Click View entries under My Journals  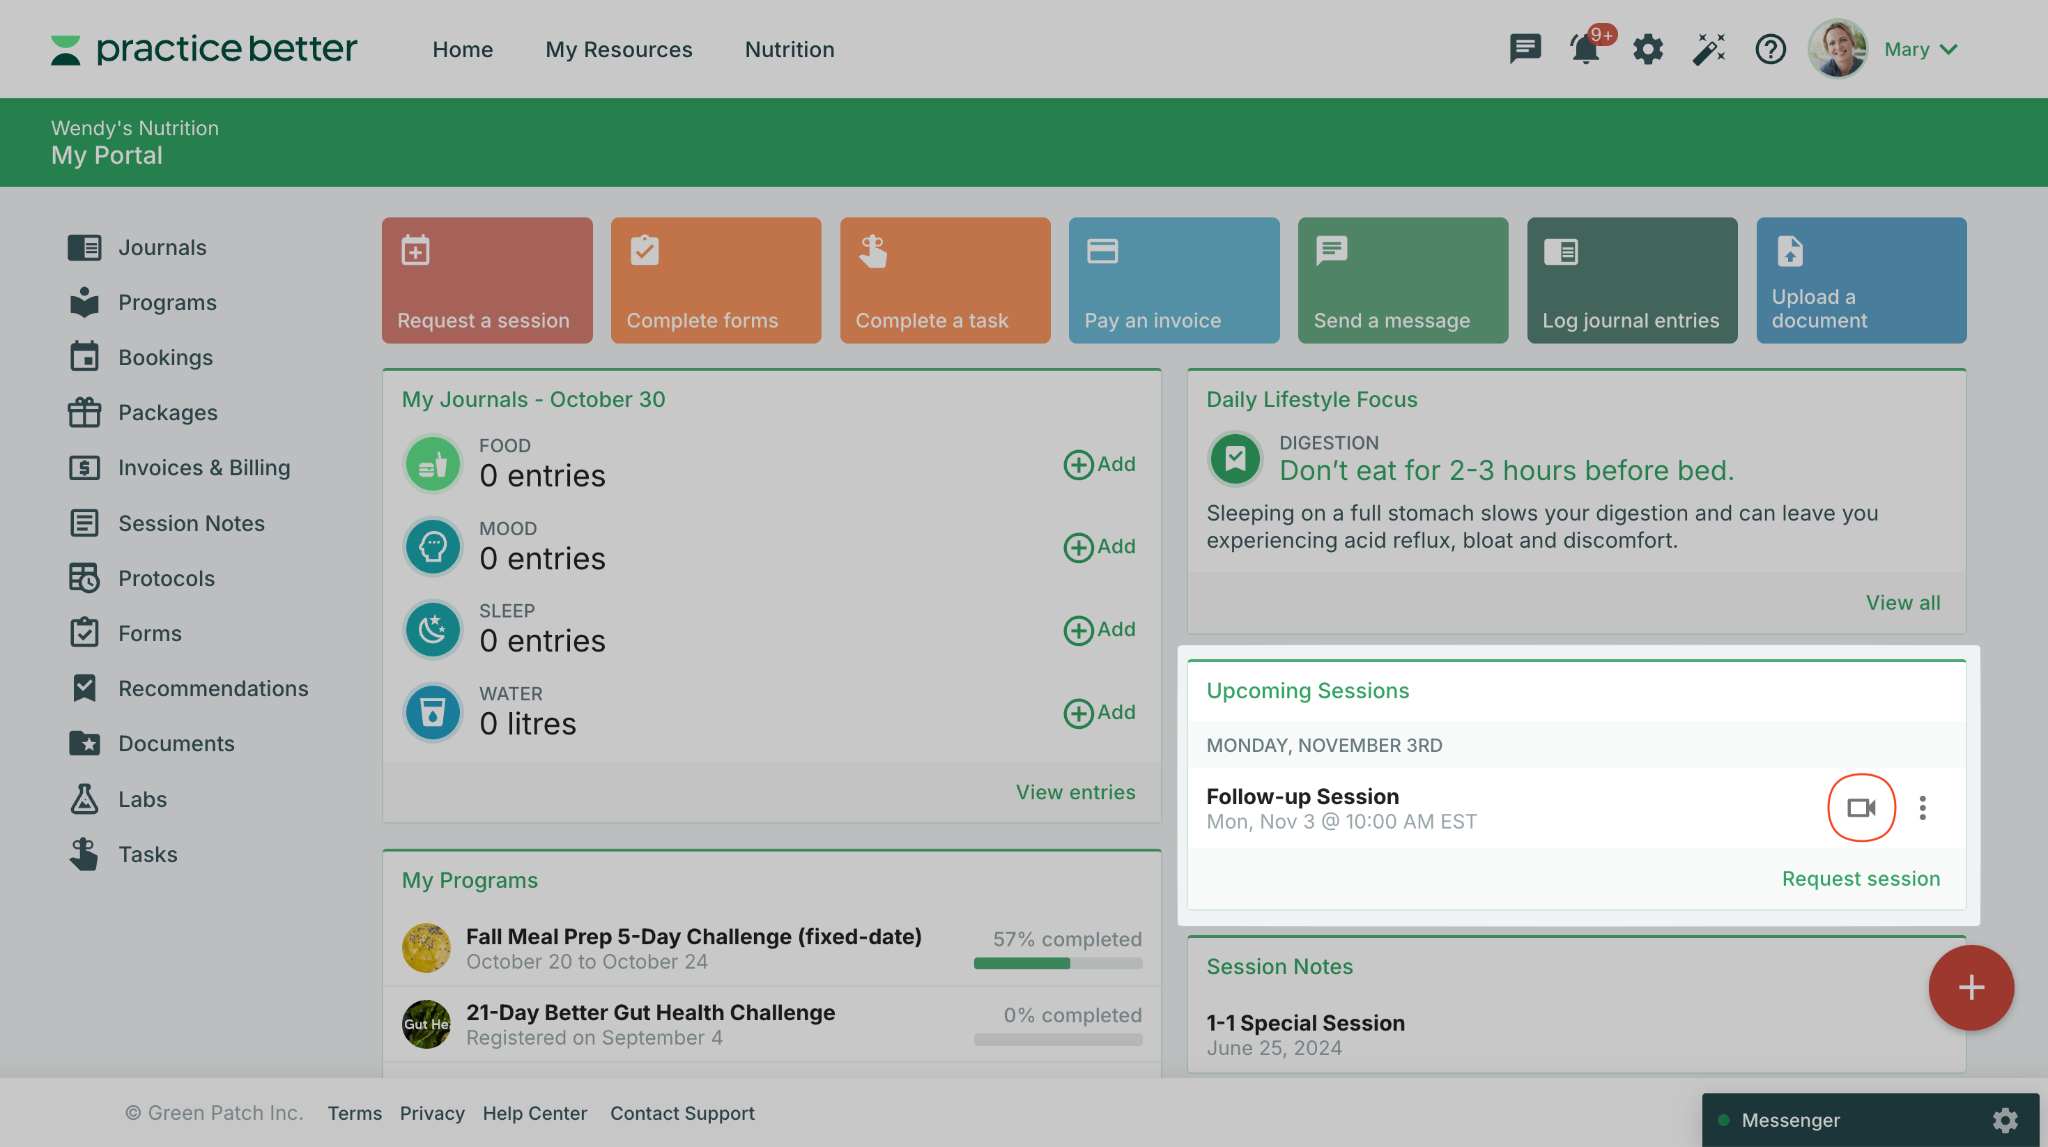tap(1075, 791)
